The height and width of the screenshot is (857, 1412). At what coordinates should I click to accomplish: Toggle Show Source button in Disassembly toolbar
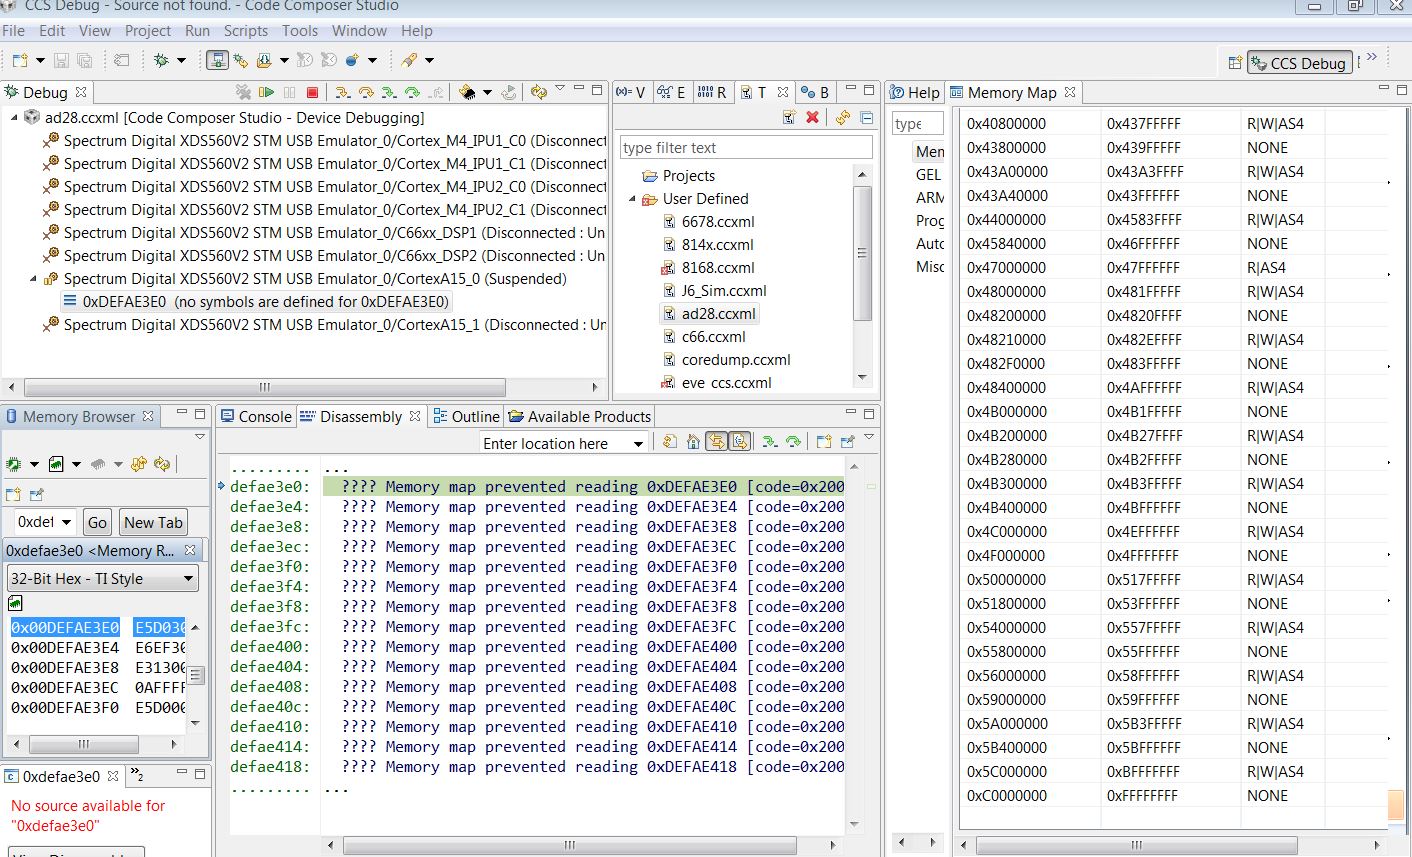(739, 441)
